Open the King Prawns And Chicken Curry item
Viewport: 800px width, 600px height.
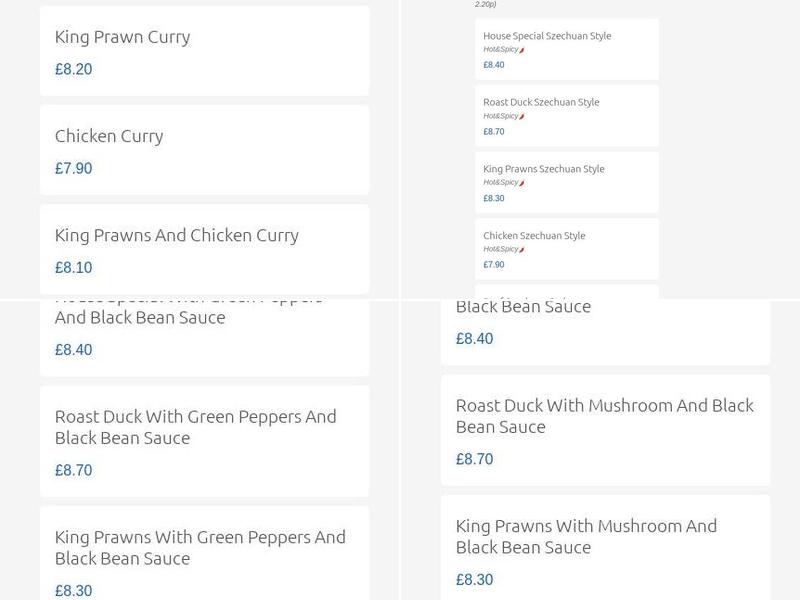204,248
